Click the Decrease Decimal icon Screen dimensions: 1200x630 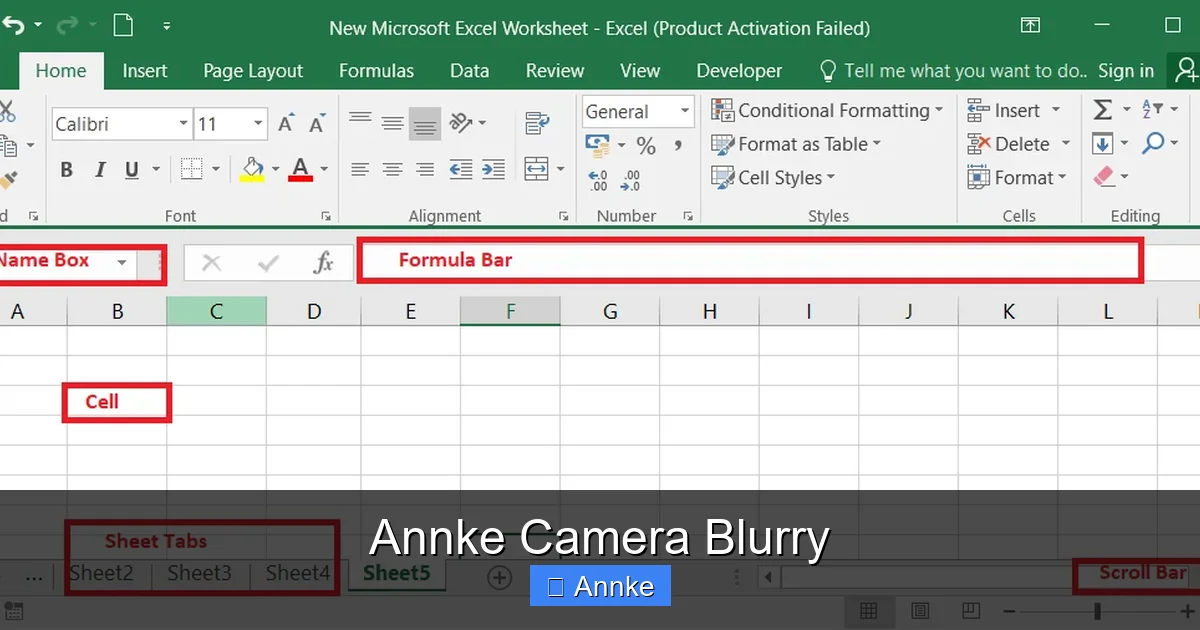pyautogui.click(x=631, y=180)
